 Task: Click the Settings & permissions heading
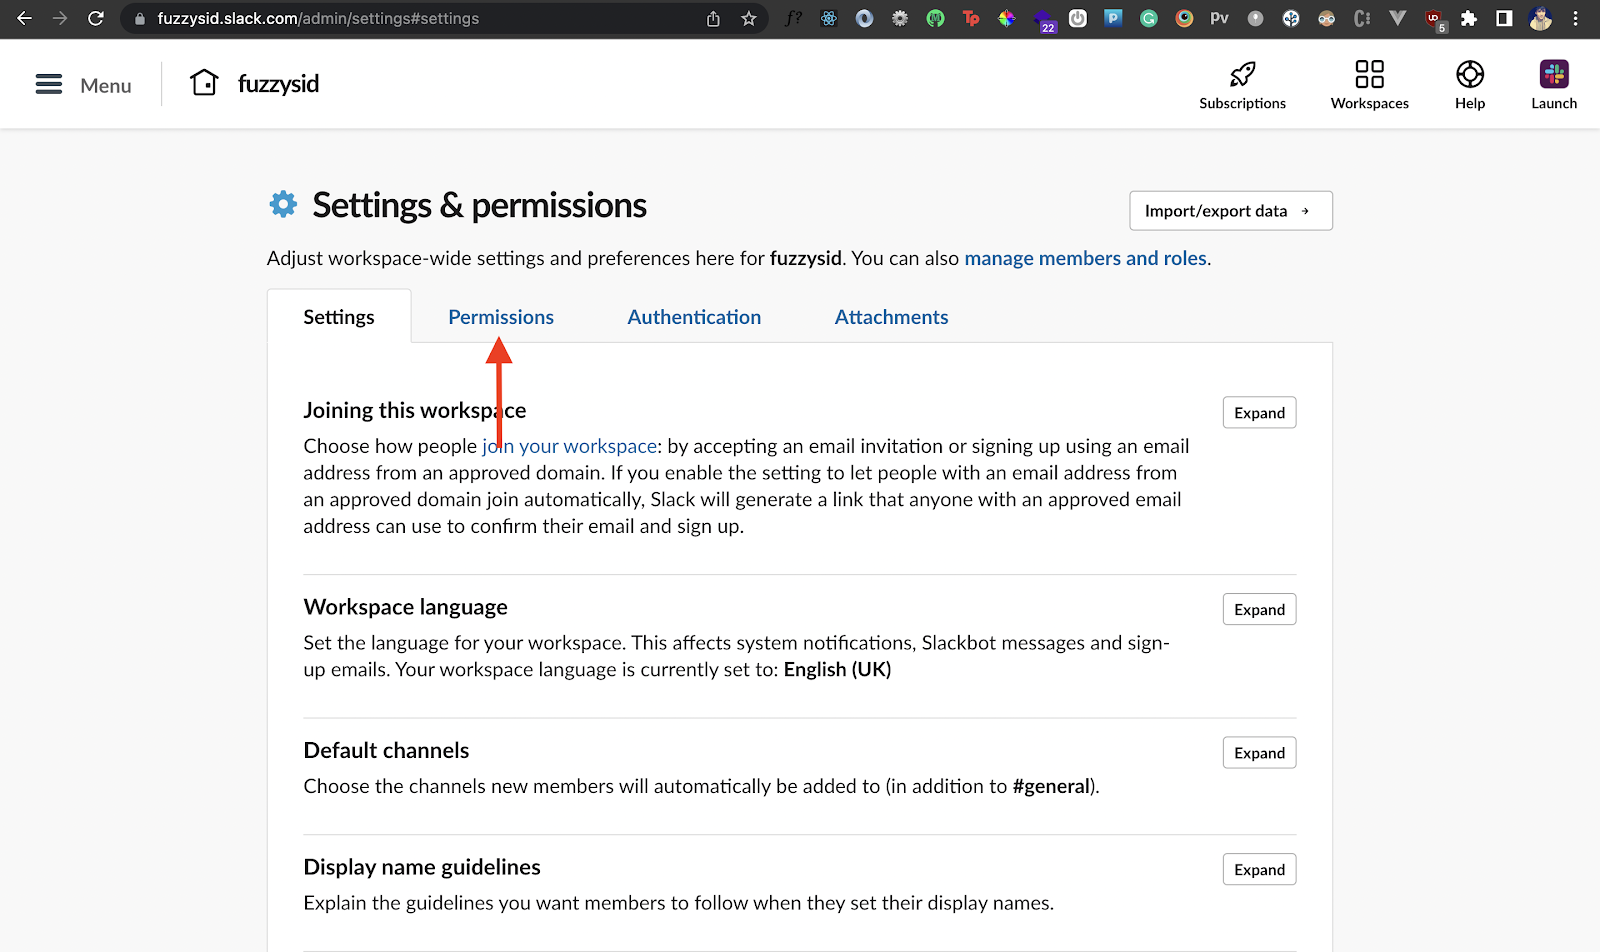tap(479, 205)
